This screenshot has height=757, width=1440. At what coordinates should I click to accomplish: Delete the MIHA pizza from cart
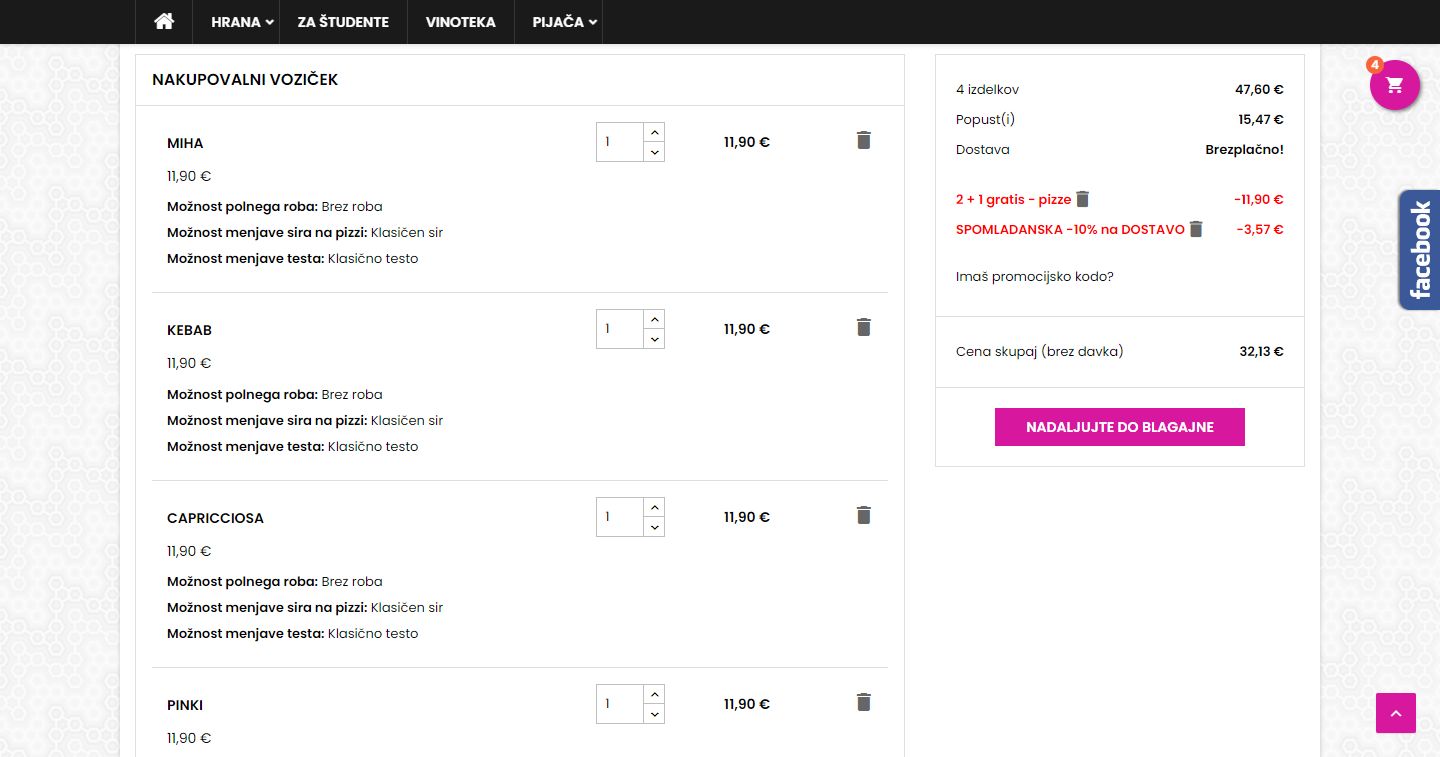tap(864, 141)
